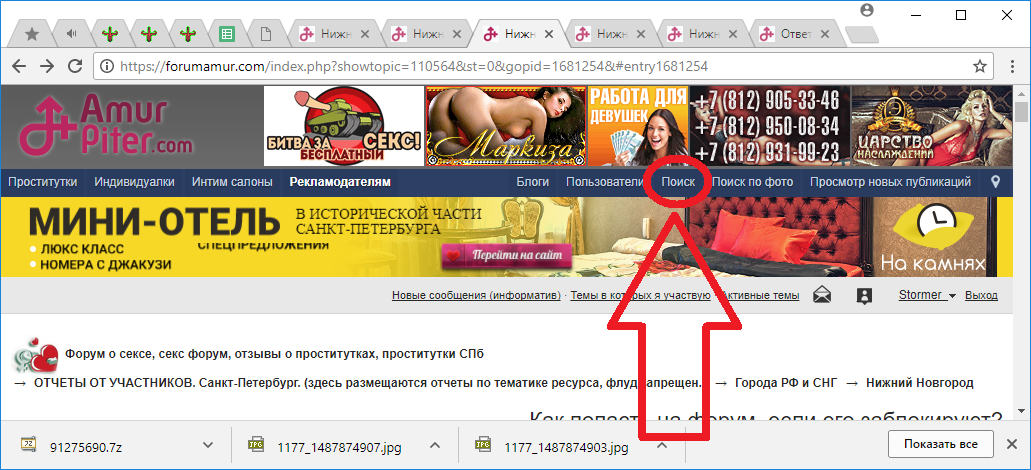1031x470 pixels.
Task: Click the browser Back arrow button
Action: (x=20, y=67)
